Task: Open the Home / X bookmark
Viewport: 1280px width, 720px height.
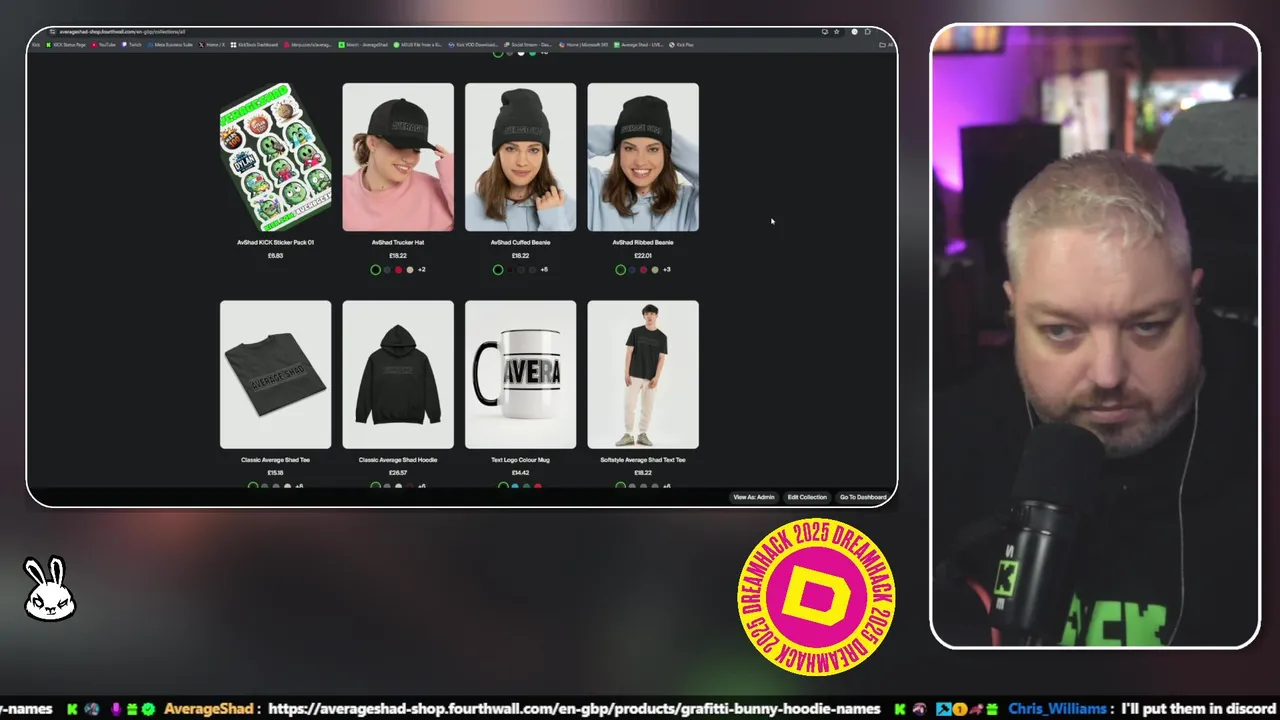Action: tap(212, 45)
